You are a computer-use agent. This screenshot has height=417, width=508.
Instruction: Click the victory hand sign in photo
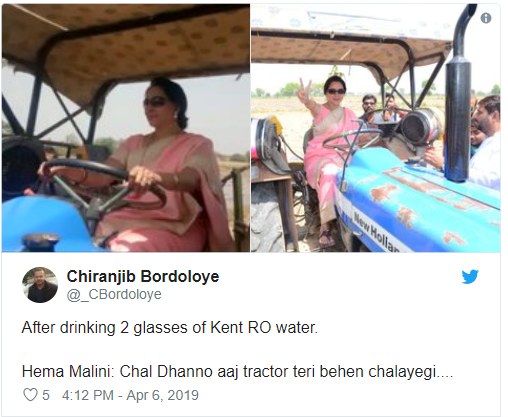(x=305, y=91)
